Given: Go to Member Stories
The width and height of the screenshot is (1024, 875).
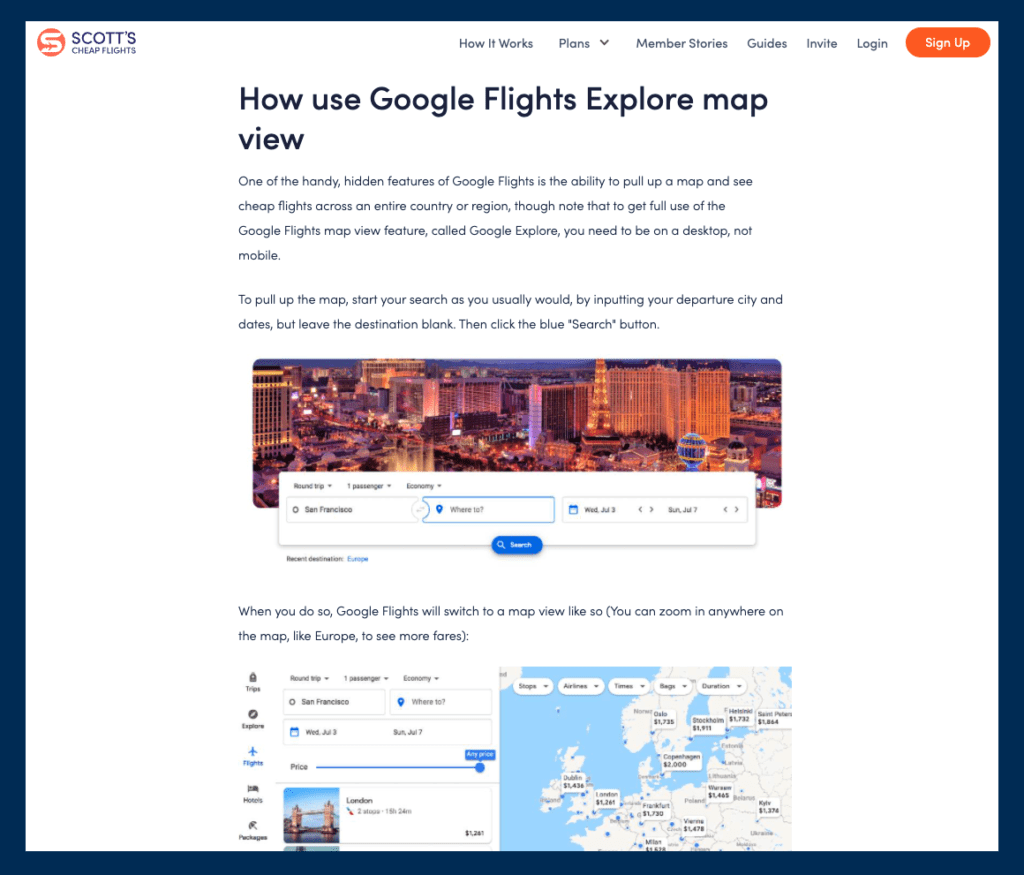Looking at the screenshot, I should (681, 43).
